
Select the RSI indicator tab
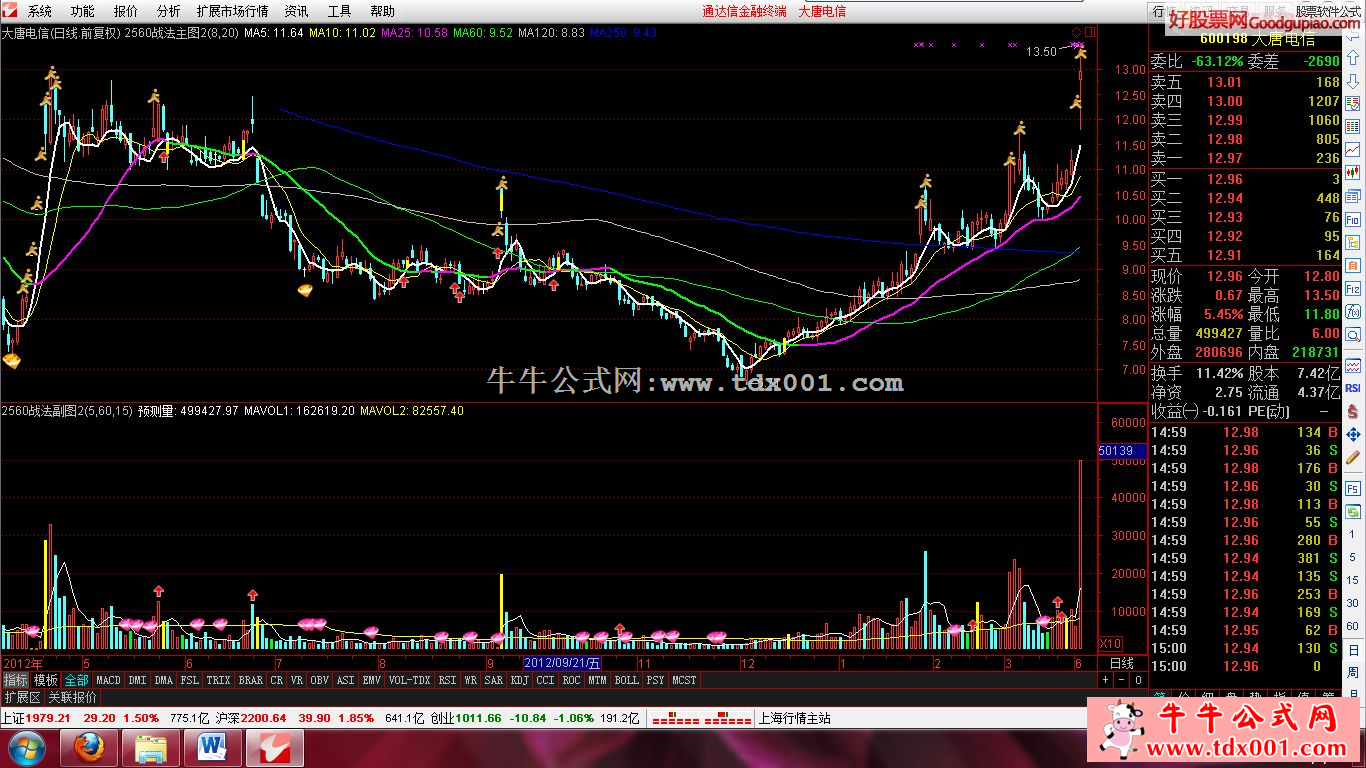(446, 680)
